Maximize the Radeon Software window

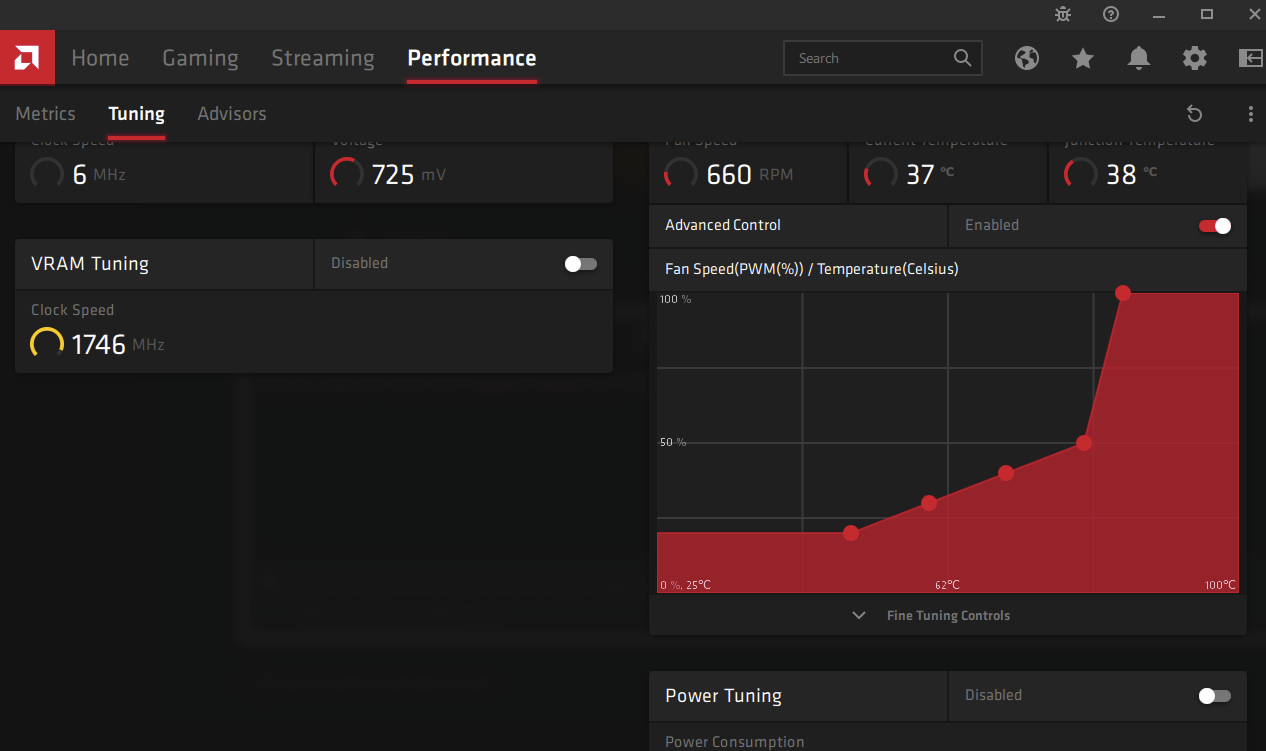[x=1207, y=14]
